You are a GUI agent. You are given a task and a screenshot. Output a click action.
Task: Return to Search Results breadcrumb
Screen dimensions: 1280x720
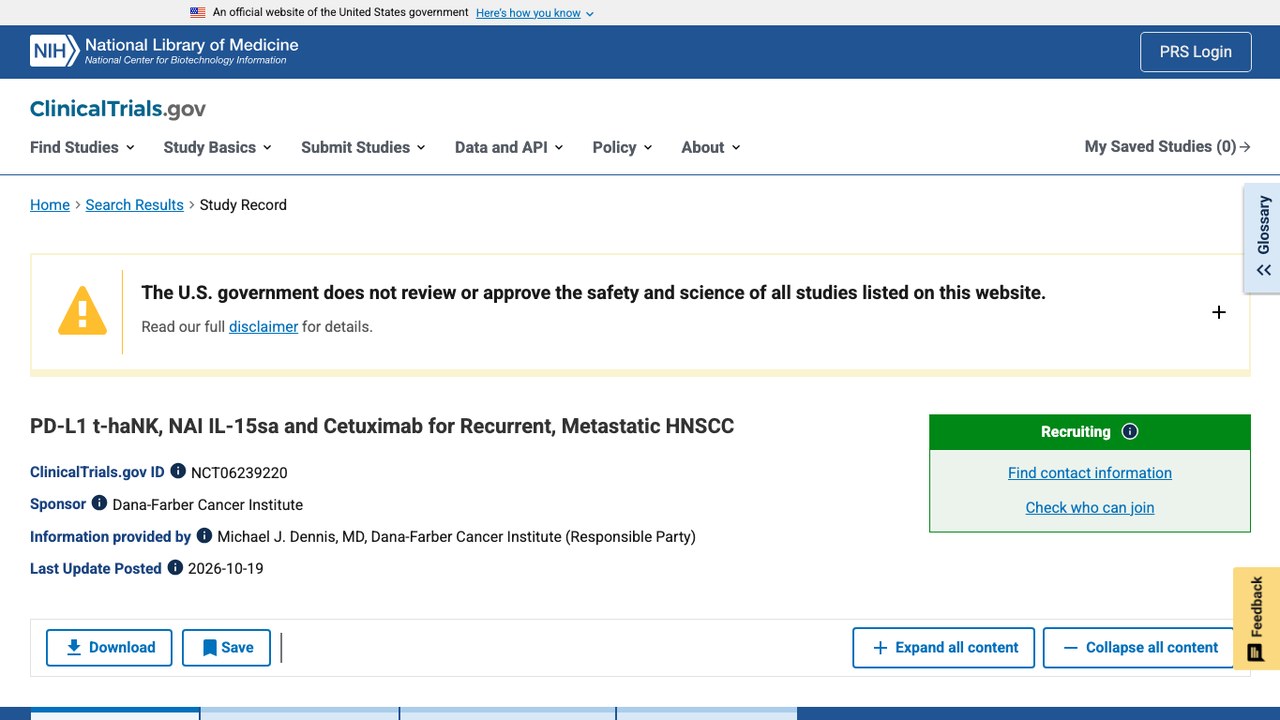coord(135,205)
